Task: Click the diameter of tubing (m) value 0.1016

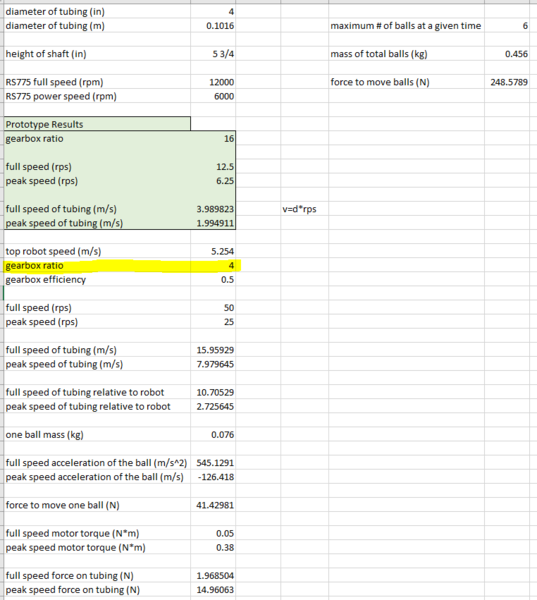Action: tap(213, 26)
